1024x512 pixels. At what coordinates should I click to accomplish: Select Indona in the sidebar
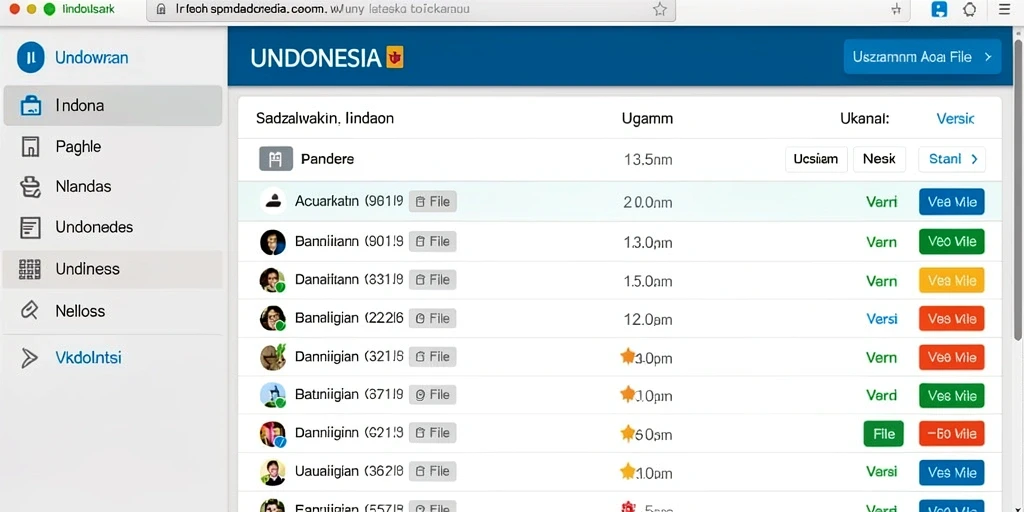112,106
